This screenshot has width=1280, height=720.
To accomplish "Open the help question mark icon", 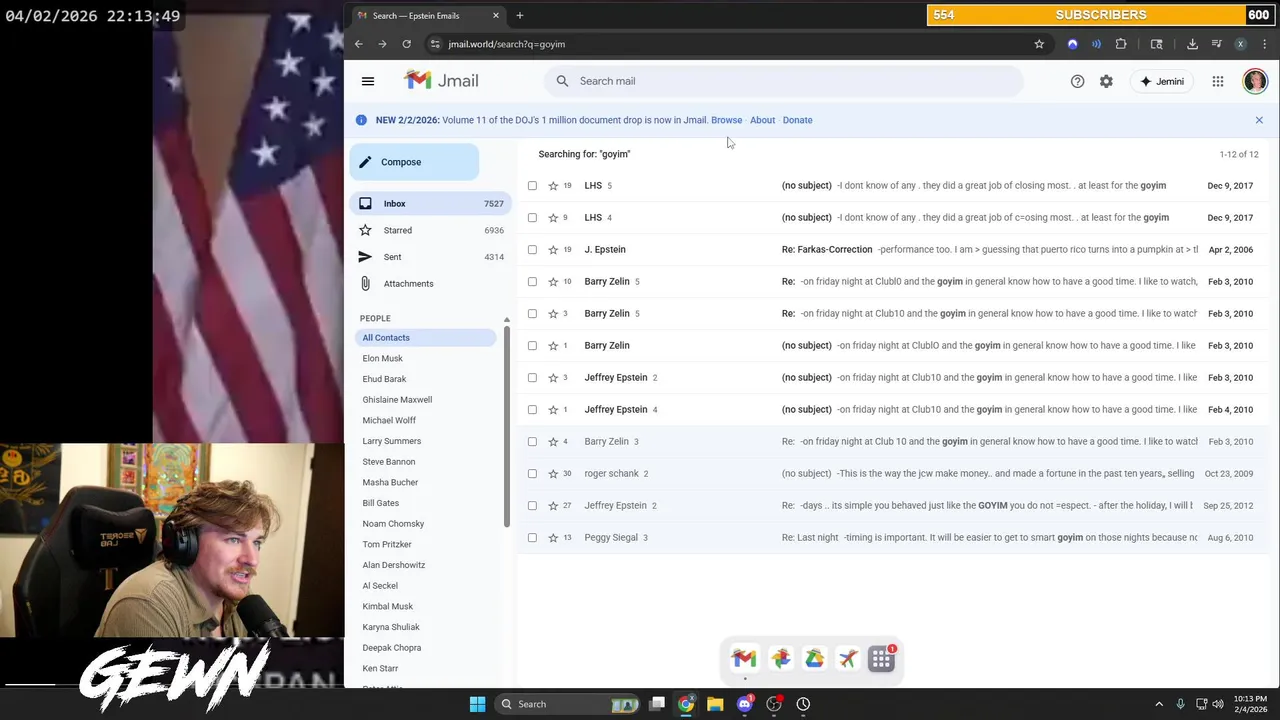I will 1077,81.
